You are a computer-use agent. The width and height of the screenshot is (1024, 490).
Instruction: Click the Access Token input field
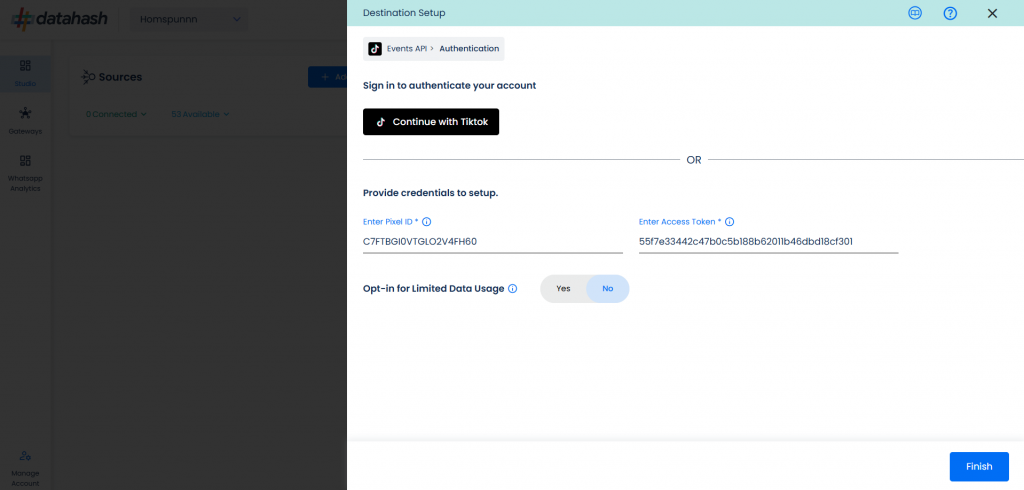tap(769, 242)
